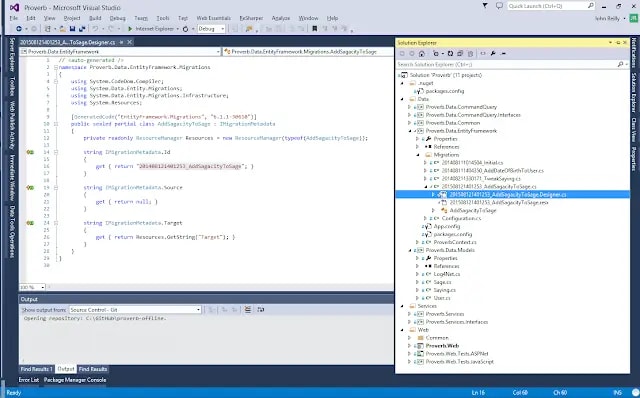Click the Save All toolbar icon
Screen dimensions: 640x398
pyautogui.click(x=82, y=29)
